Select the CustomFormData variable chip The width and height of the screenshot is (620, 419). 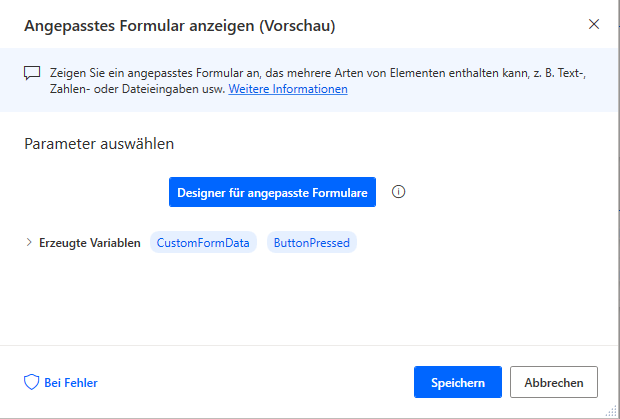203,242
